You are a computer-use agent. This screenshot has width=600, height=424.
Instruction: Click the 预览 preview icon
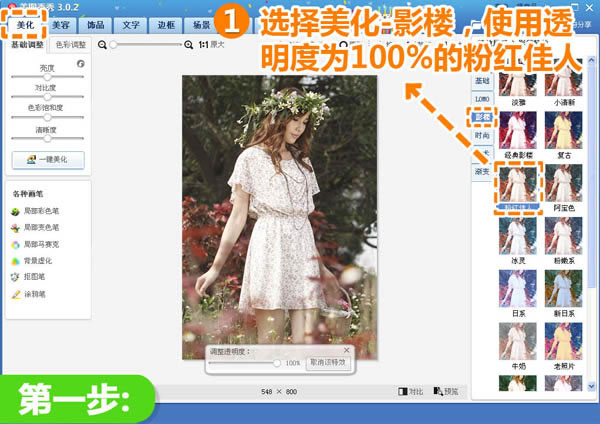(x=438, y=391)
